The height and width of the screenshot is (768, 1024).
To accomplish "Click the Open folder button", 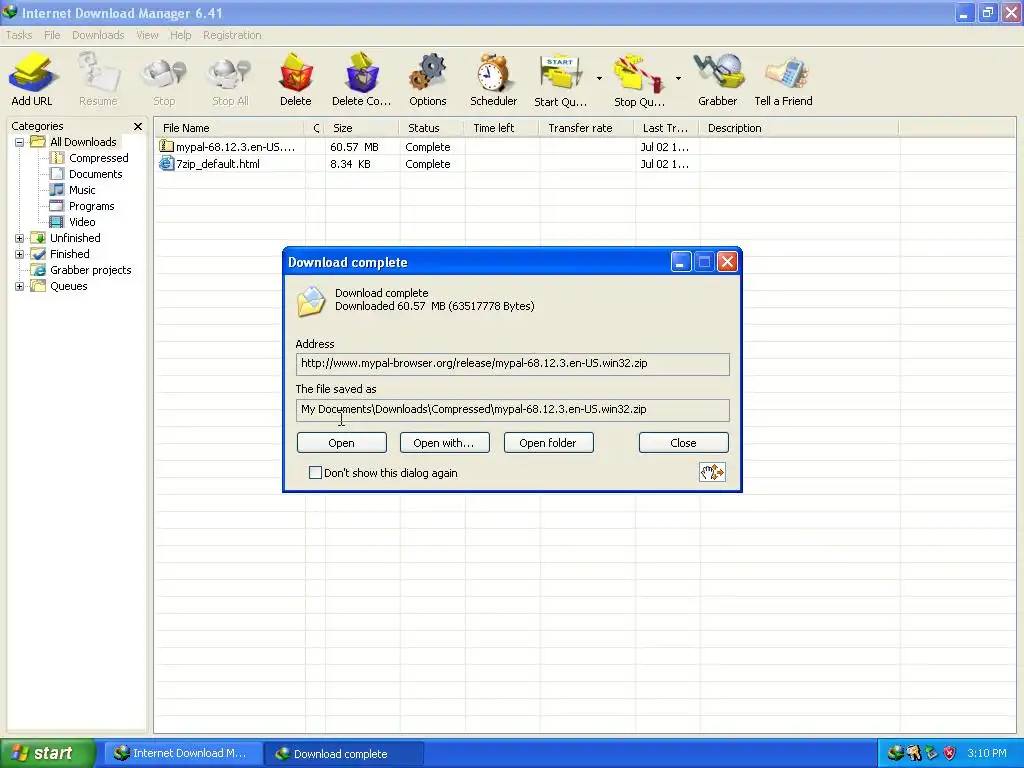I will (x=548, y=443).
